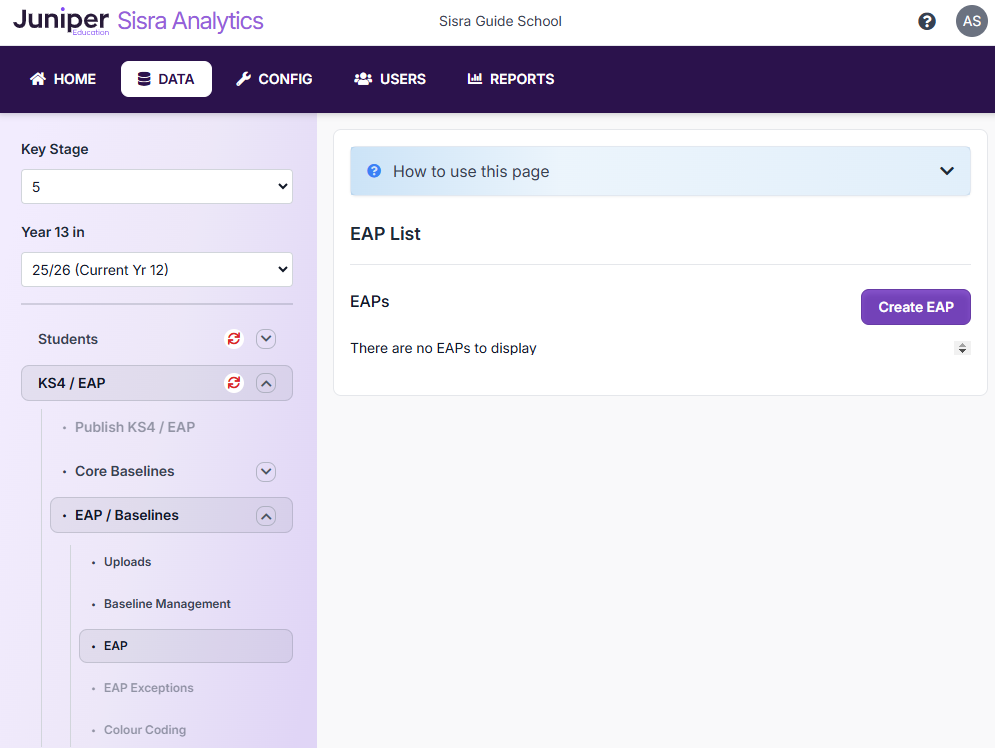Viewport: 995px width, 748px height.
Task: Collapse the How to use this page panel
Action: click(946, 171)
